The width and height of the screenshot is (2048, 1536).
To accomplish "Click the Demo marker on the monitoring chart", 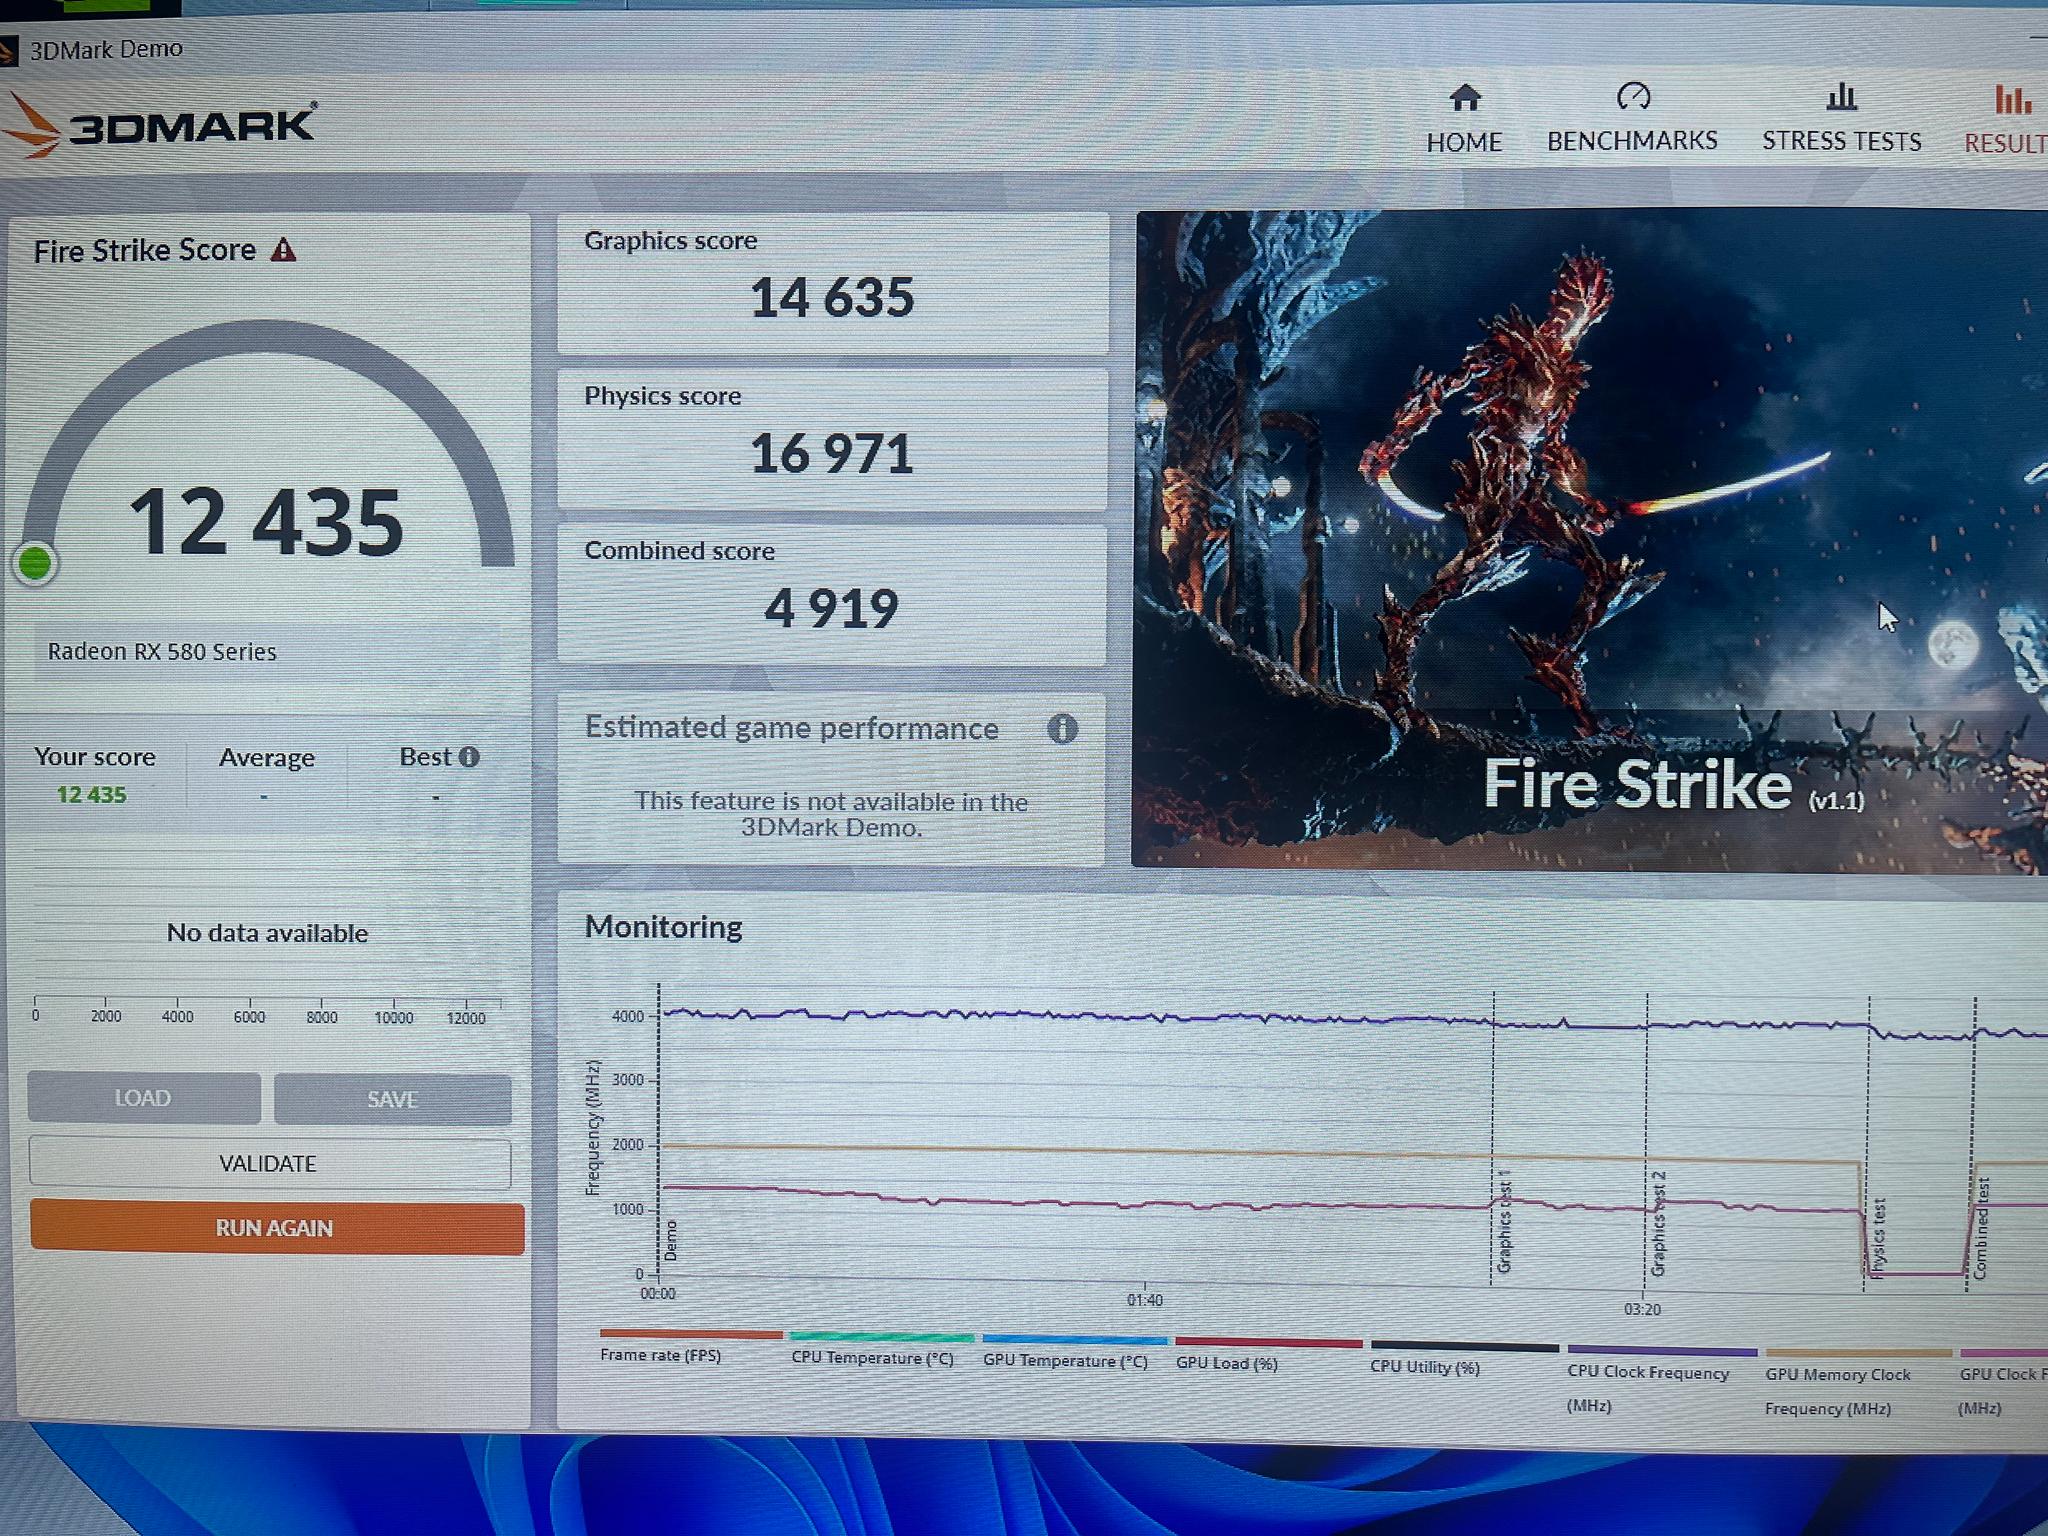I will 671,1240.
